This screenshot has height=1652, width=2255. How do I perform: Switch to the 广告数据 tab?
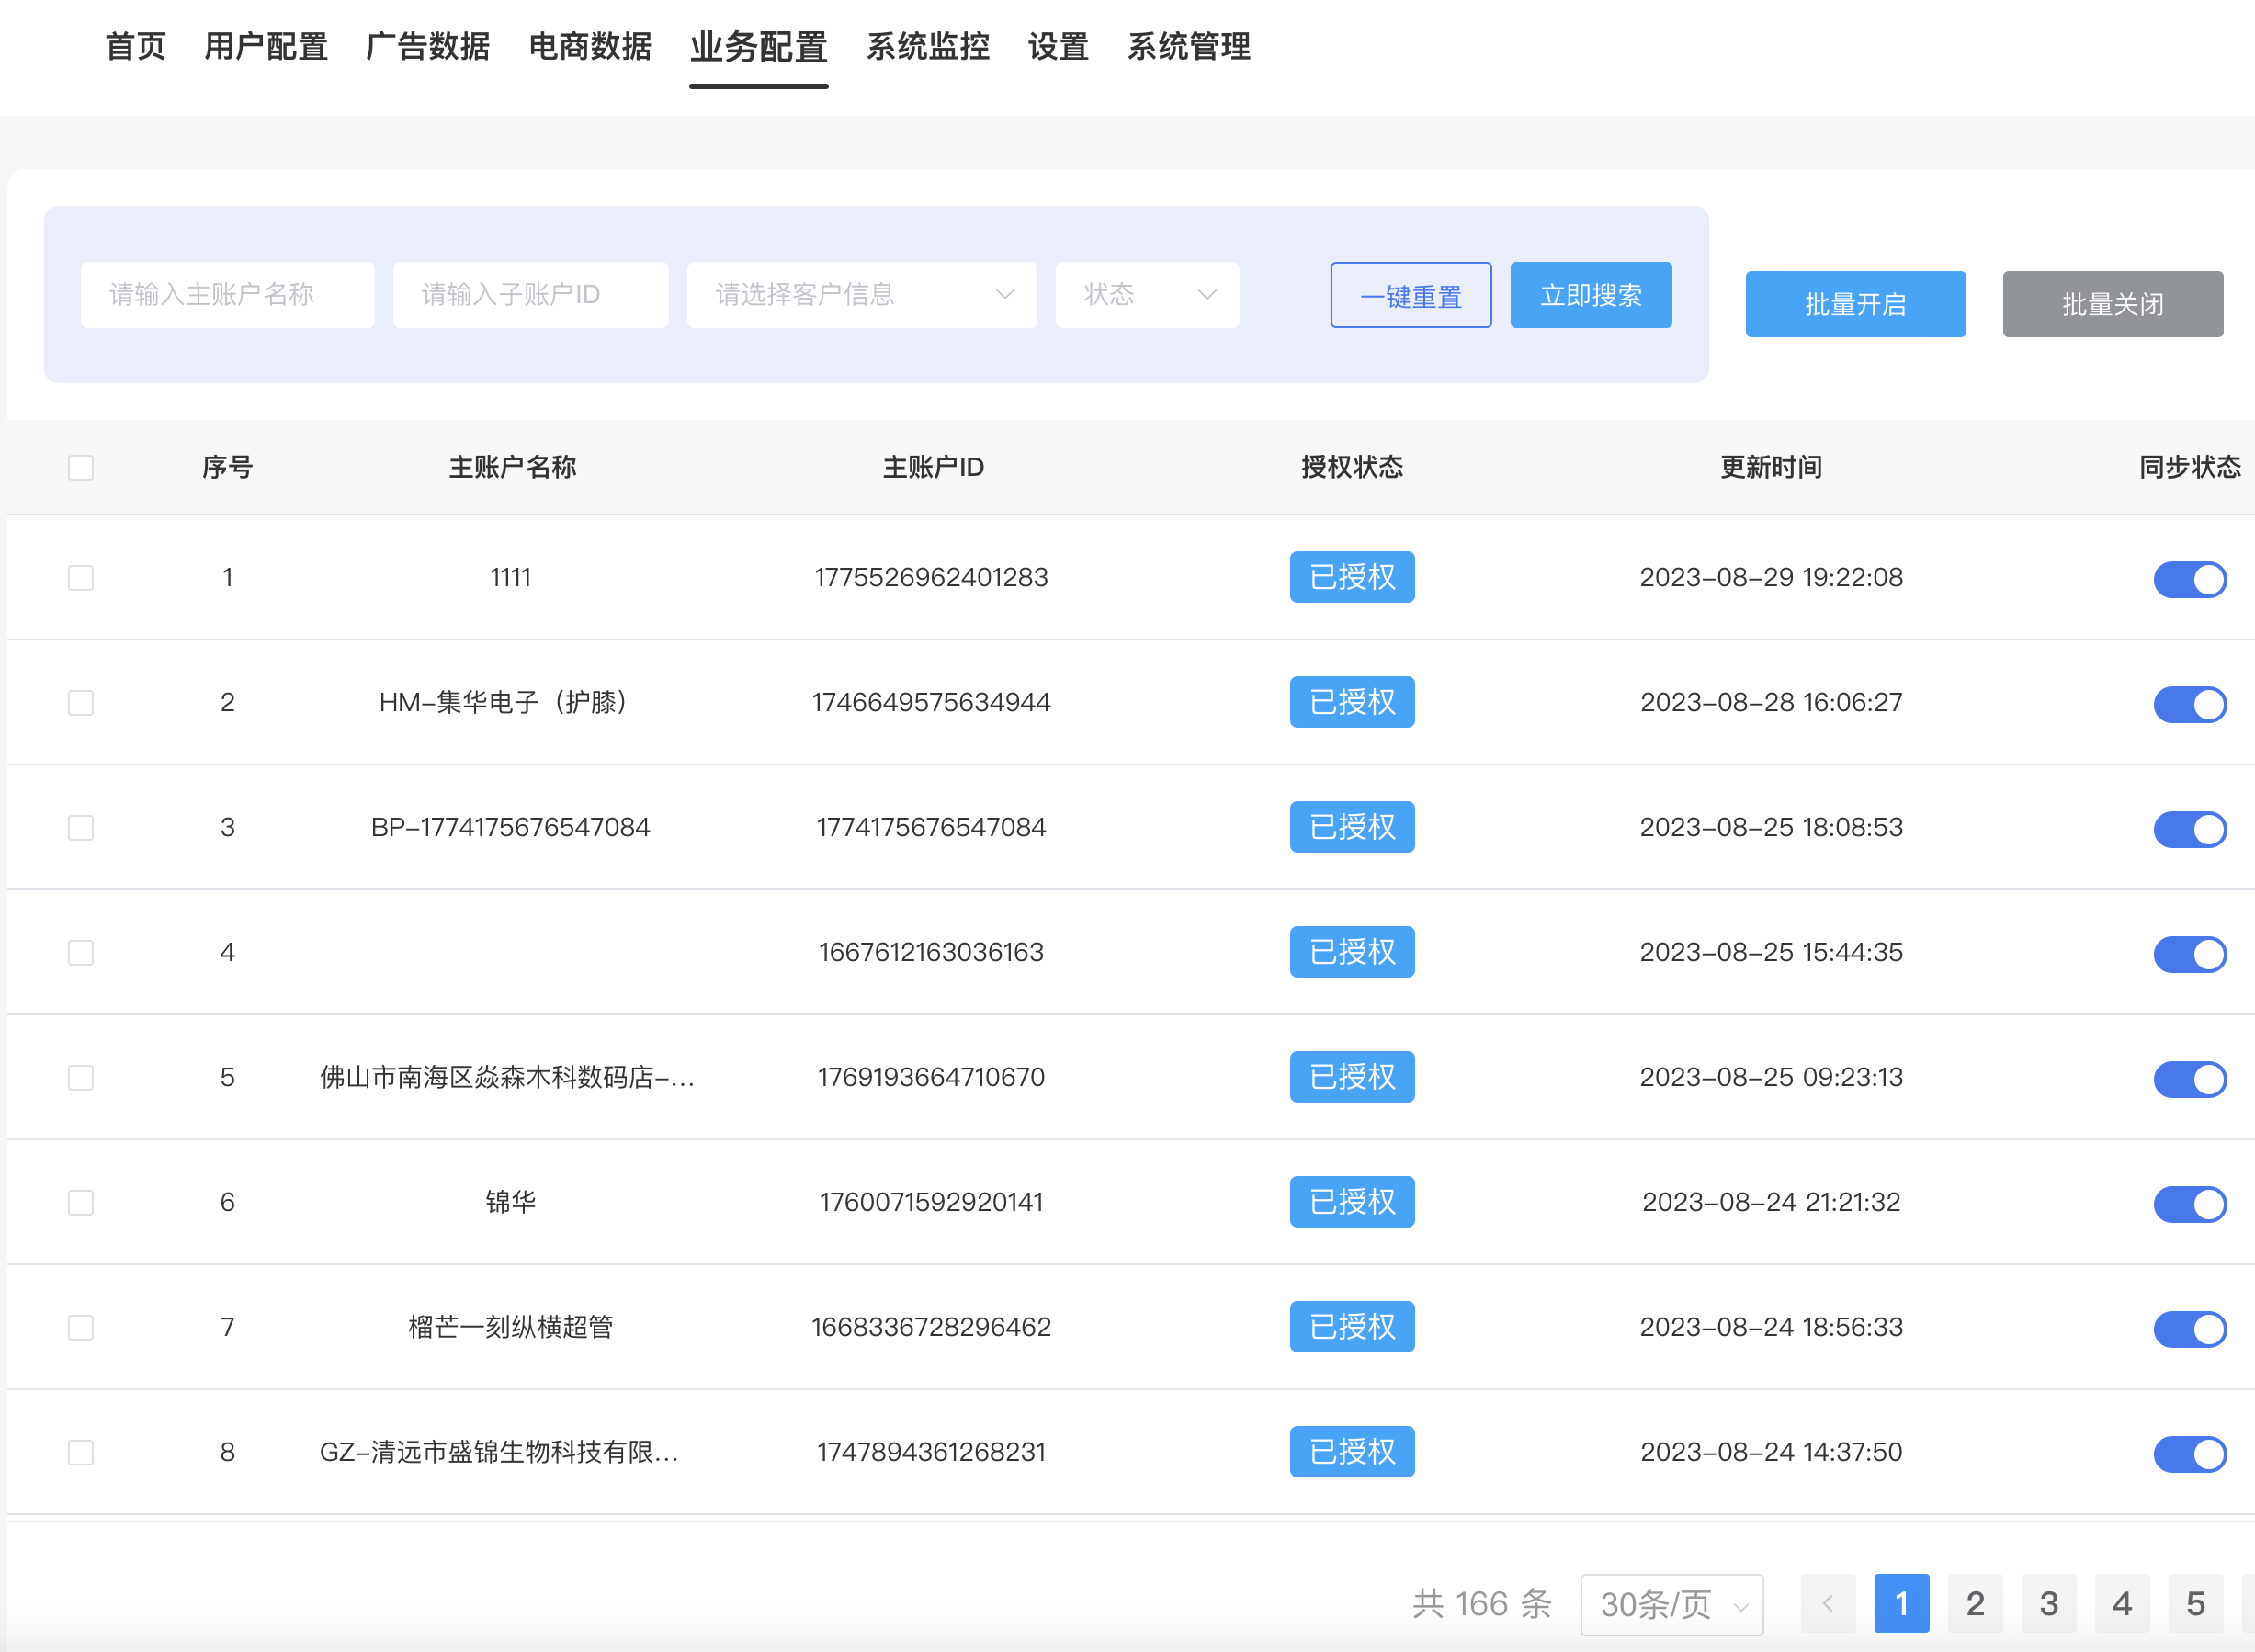tap(428, 46)
